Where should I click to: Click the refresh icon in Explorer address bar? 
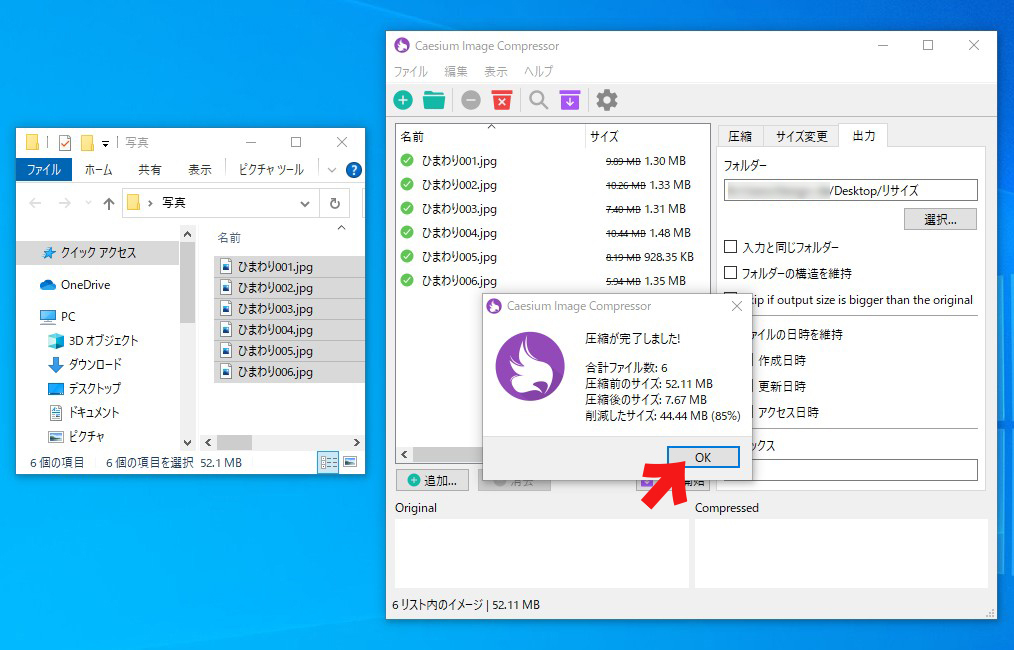click(x=335, y=203)
